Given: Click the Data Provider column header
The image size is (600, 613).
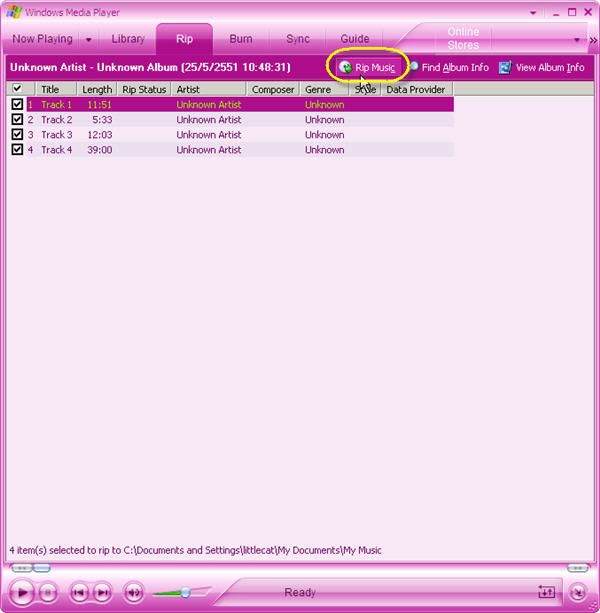Looking at the screenshot, I should pos(417,89).
